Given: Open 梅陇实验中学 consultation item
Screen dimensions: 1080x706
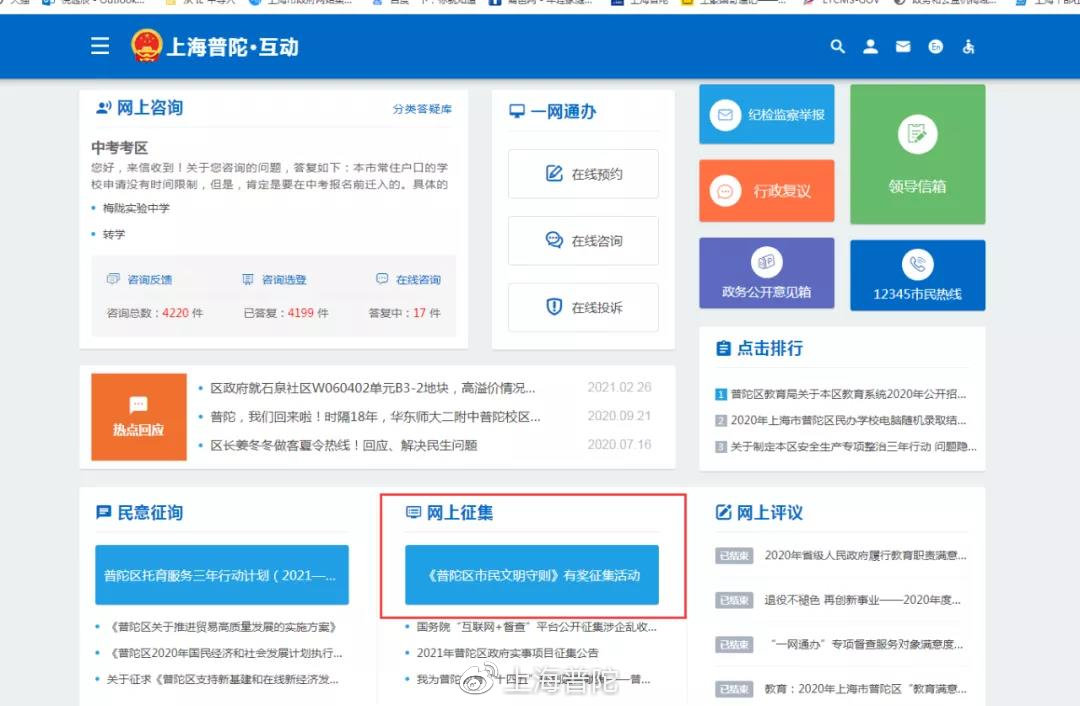Looking at the screenshot, I should tap(136, 208).
